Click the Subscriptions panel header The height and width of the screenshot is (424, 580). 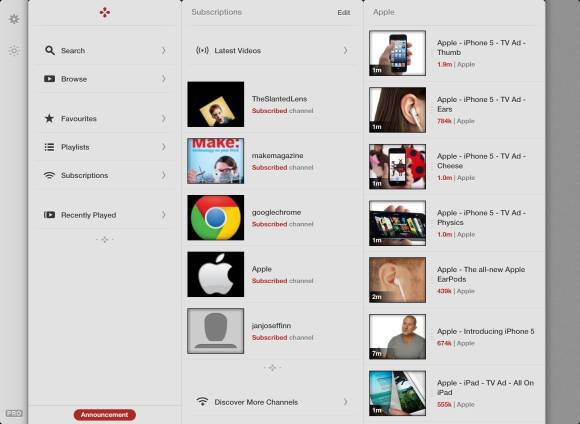[x=216, y=12]
